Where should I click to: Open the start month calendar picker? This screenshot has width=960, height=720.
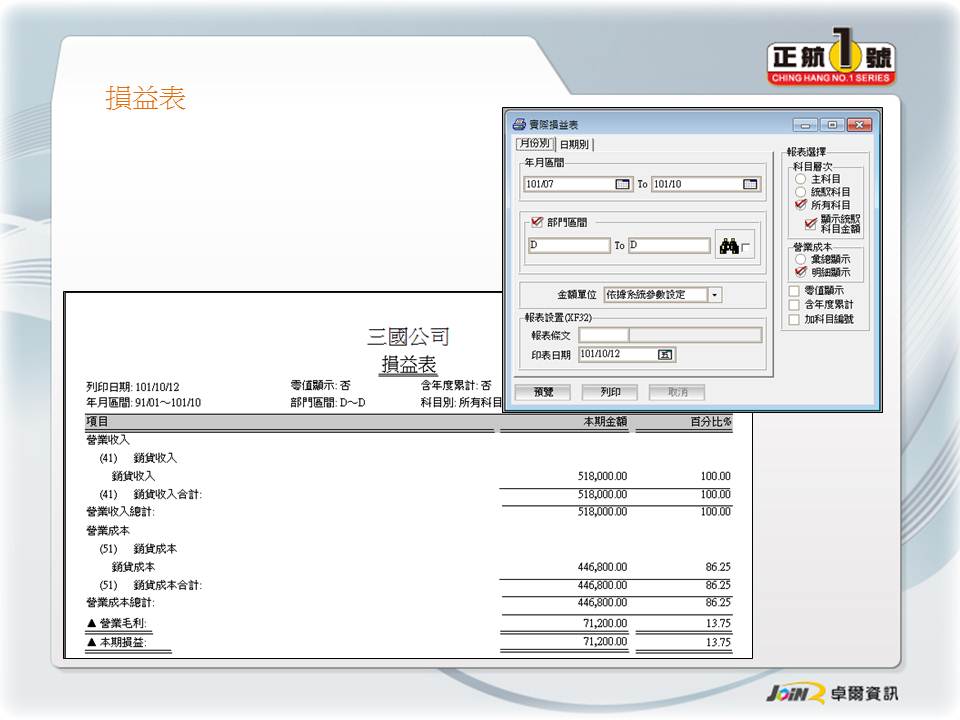622,184
